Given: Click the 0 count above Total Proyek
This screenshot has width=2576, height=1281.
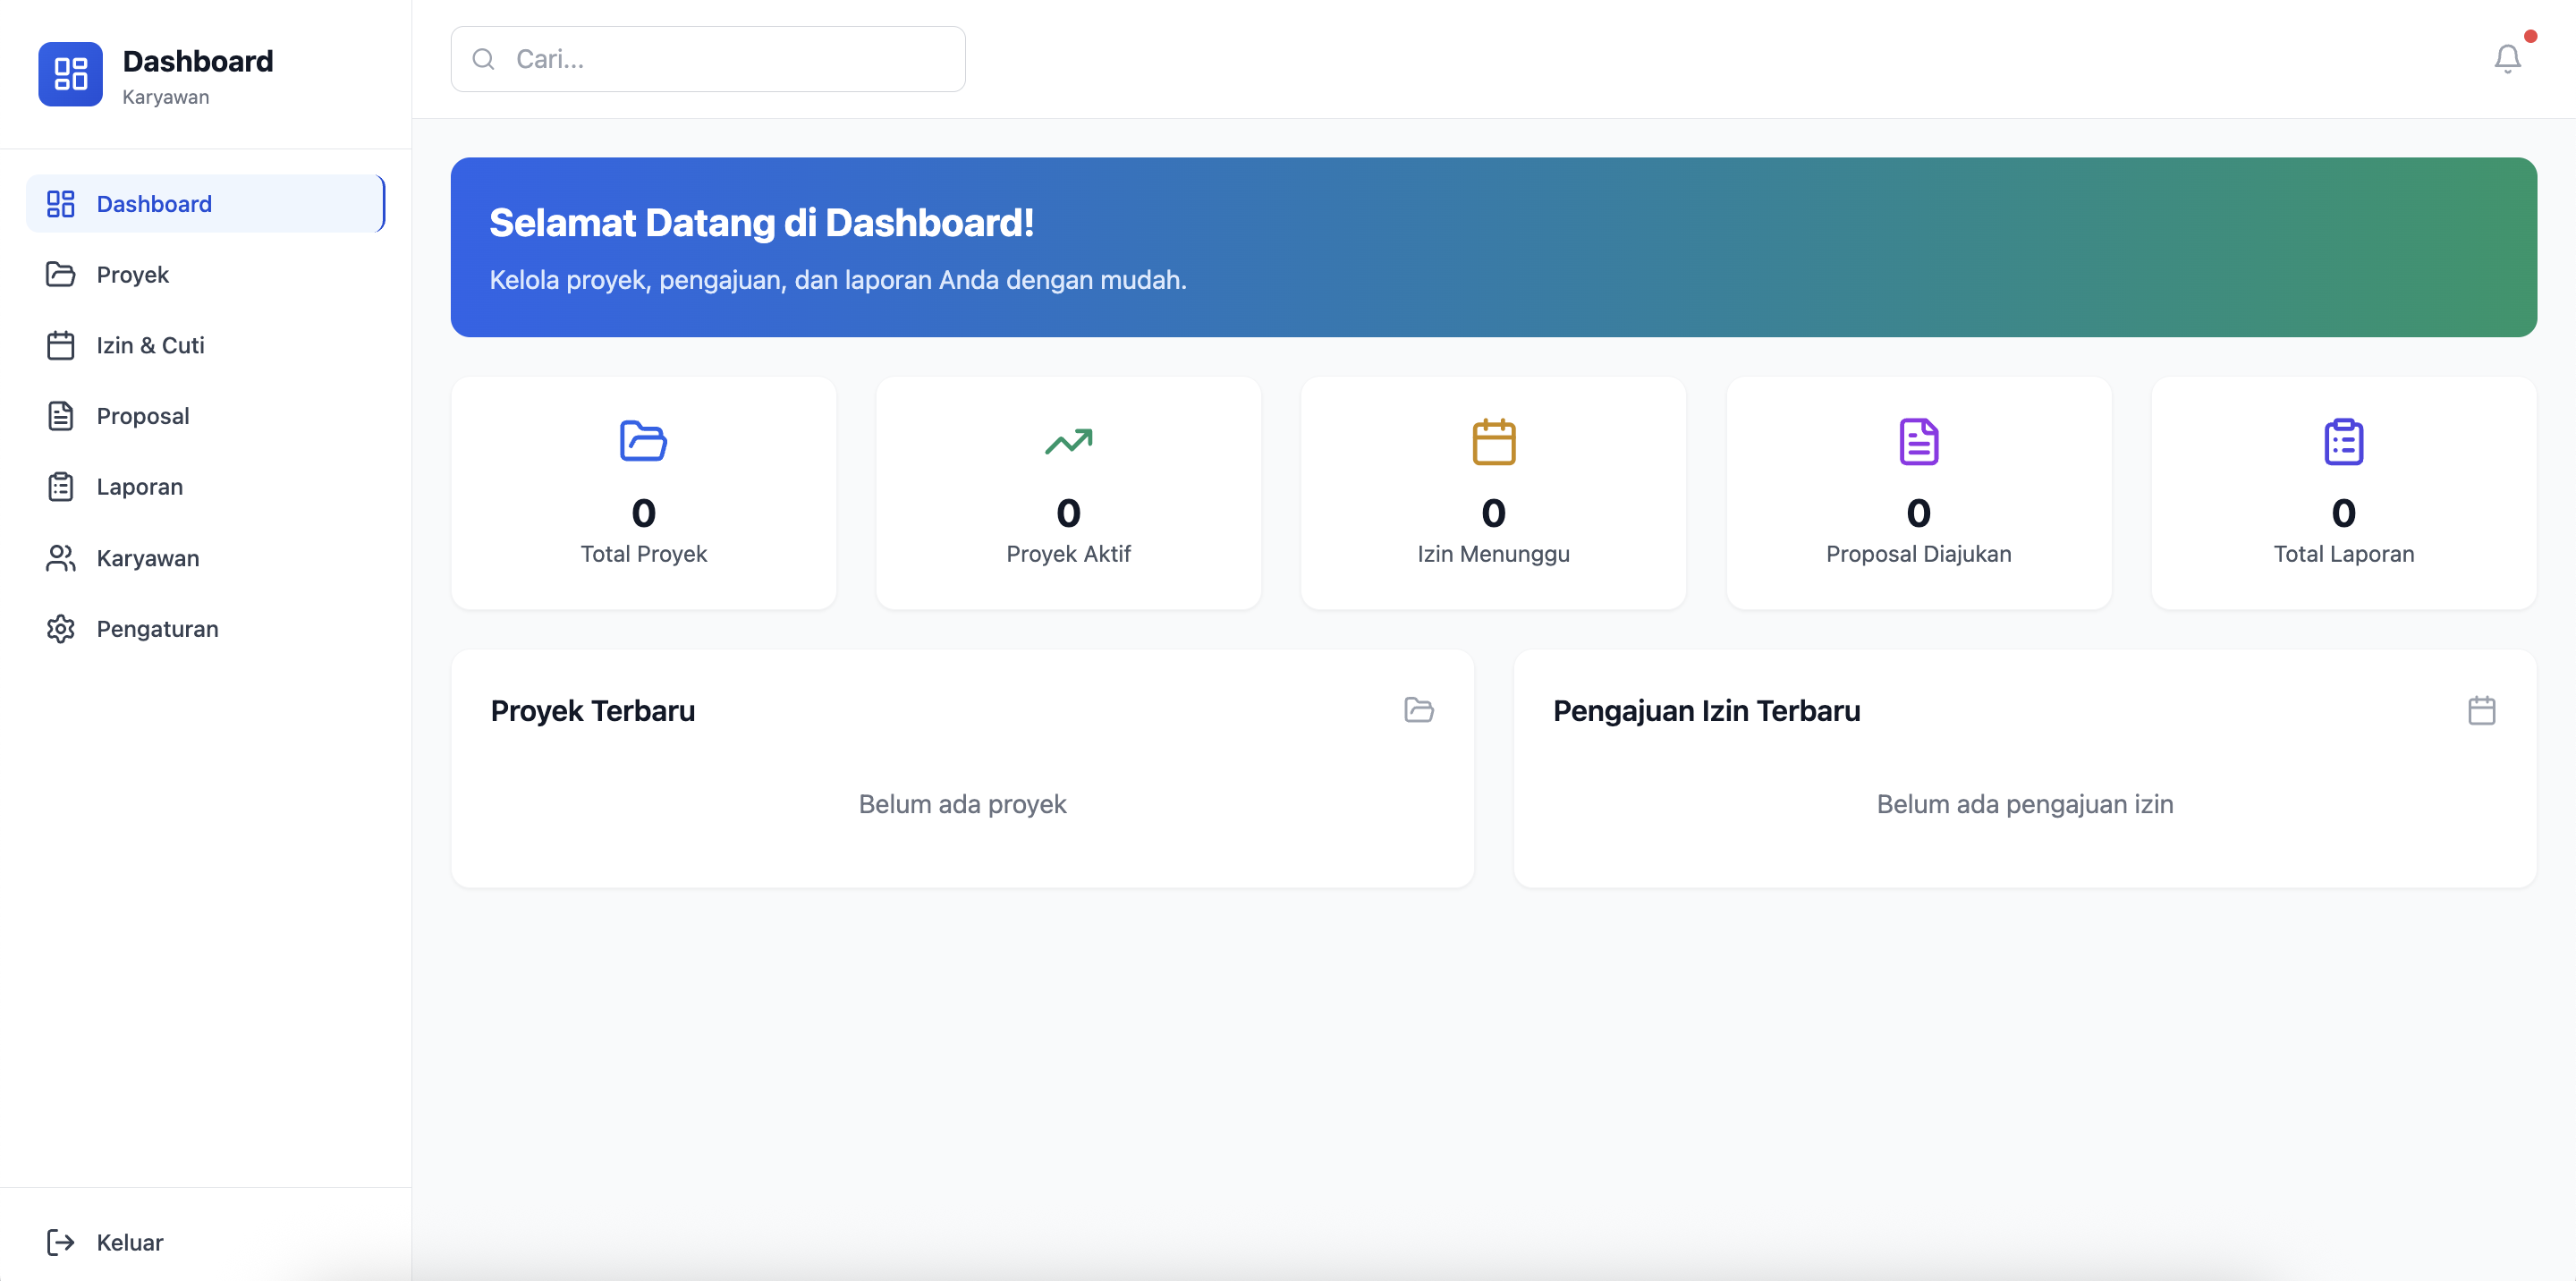Looking at the screenshot, I should pyautogui.click(x=643, y=513).
